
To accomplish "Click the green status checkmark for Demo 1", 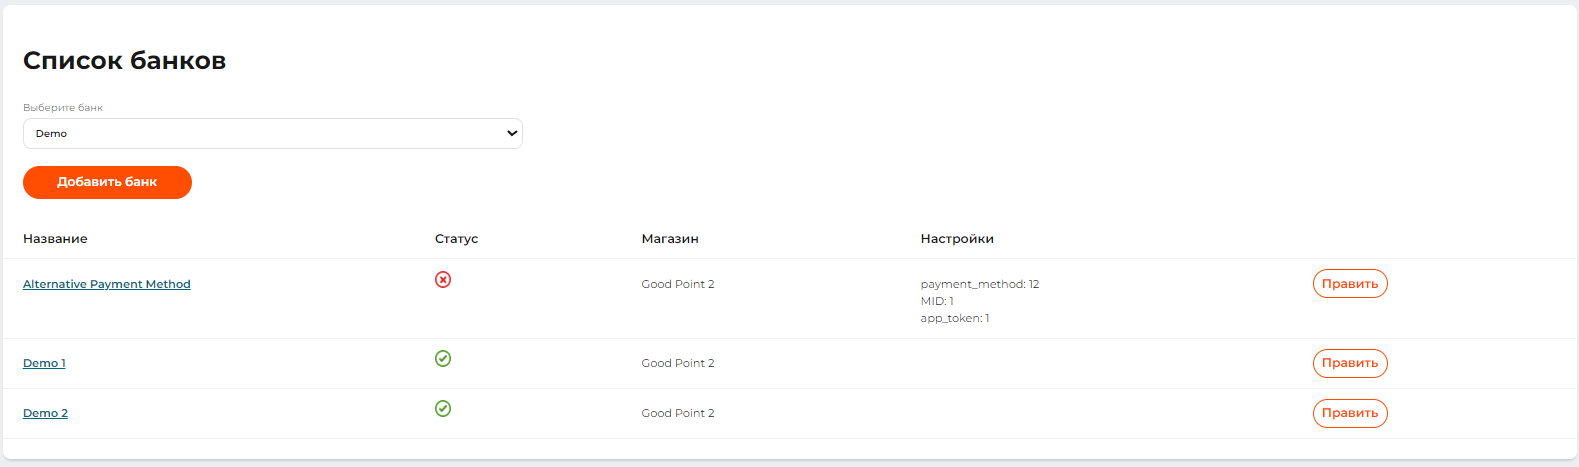I will pos(443,359).
